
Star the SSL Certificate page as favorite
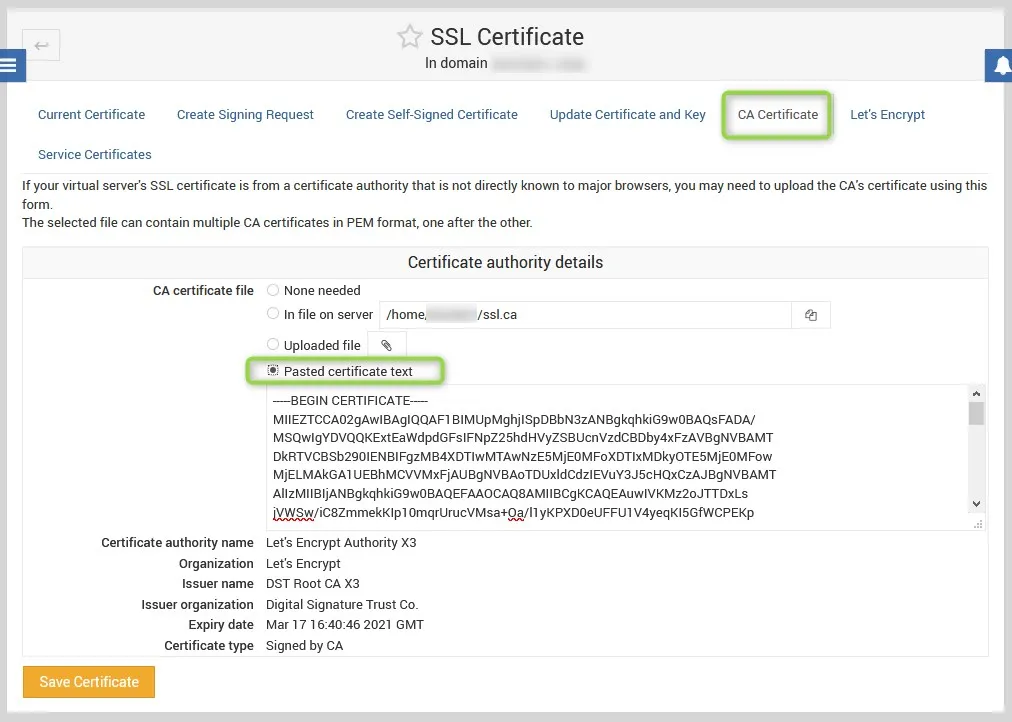coord(409,38)
